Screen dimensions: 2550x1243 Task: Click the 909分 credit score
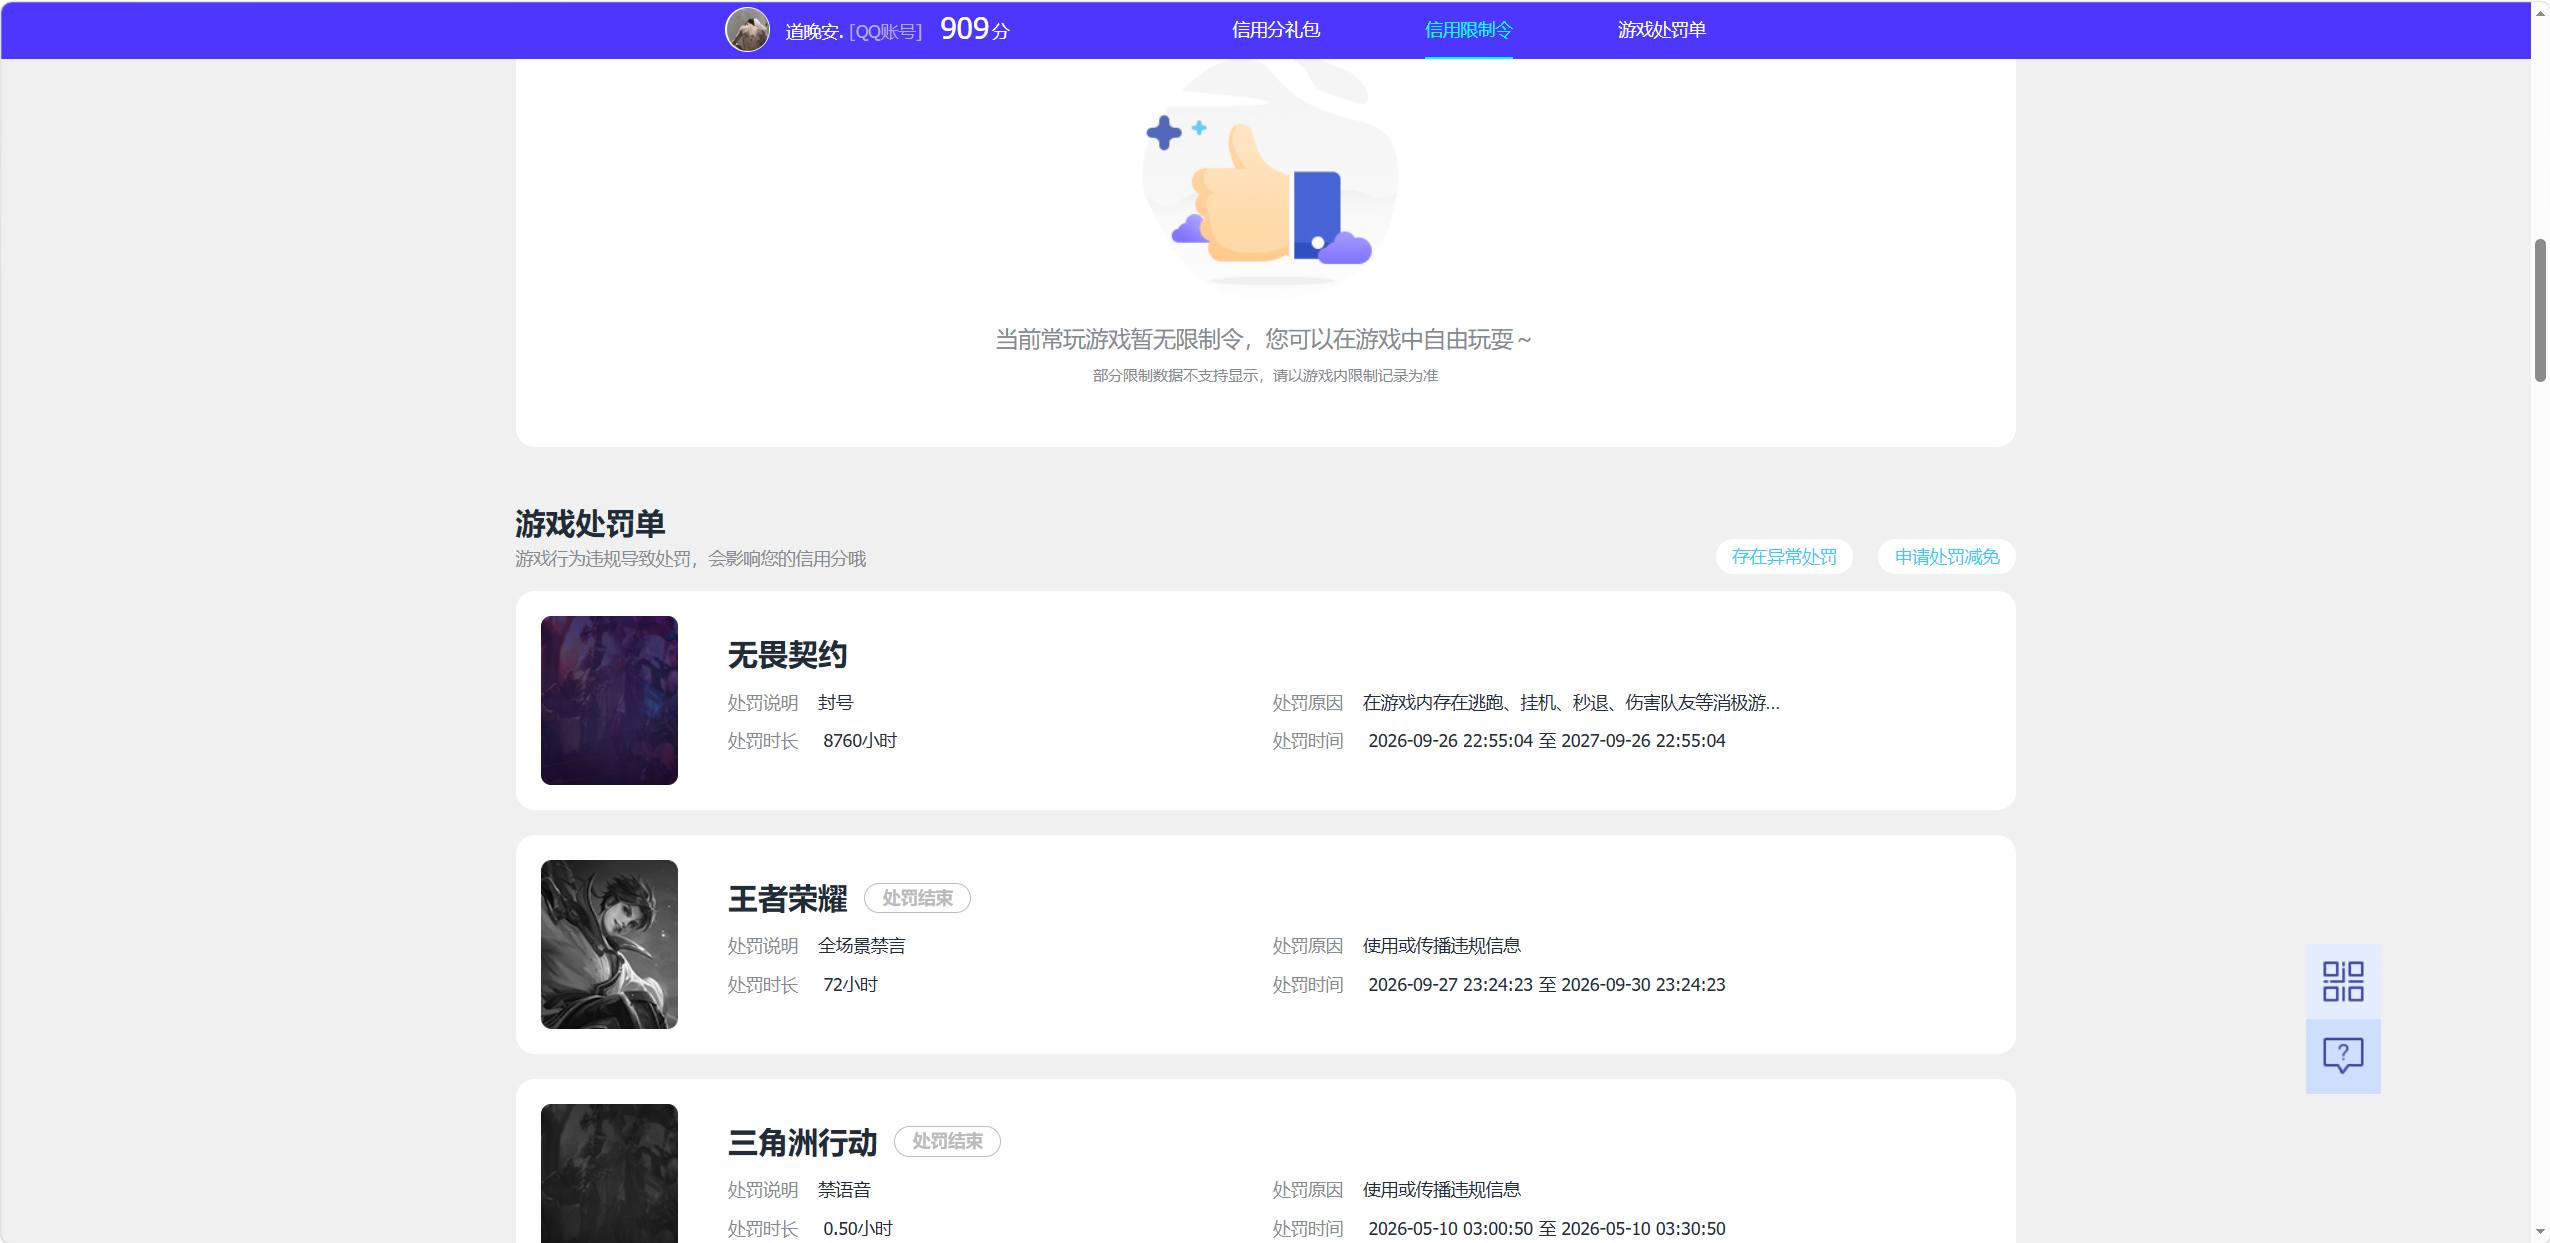pos(975,29)
